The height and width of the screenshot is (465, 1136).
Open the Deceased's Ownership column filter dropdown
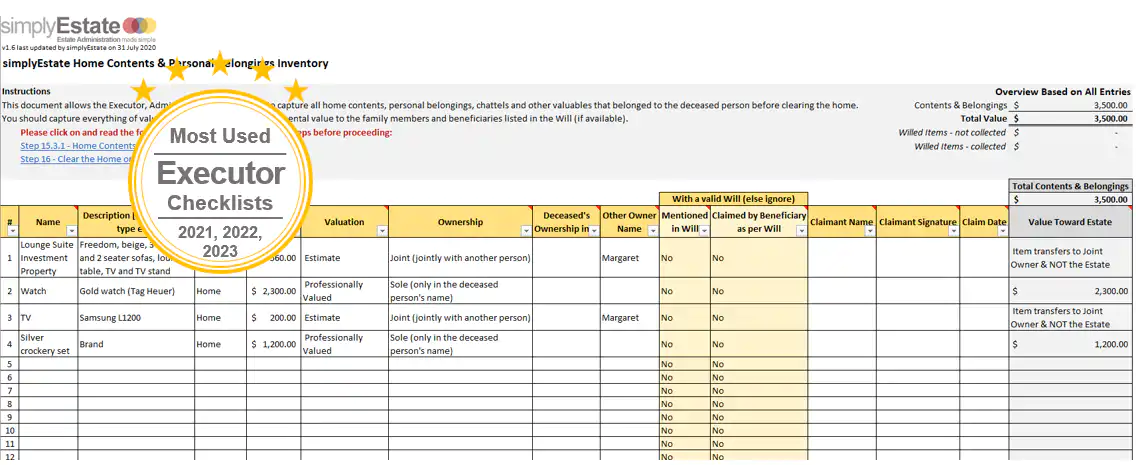coord(594,231)
